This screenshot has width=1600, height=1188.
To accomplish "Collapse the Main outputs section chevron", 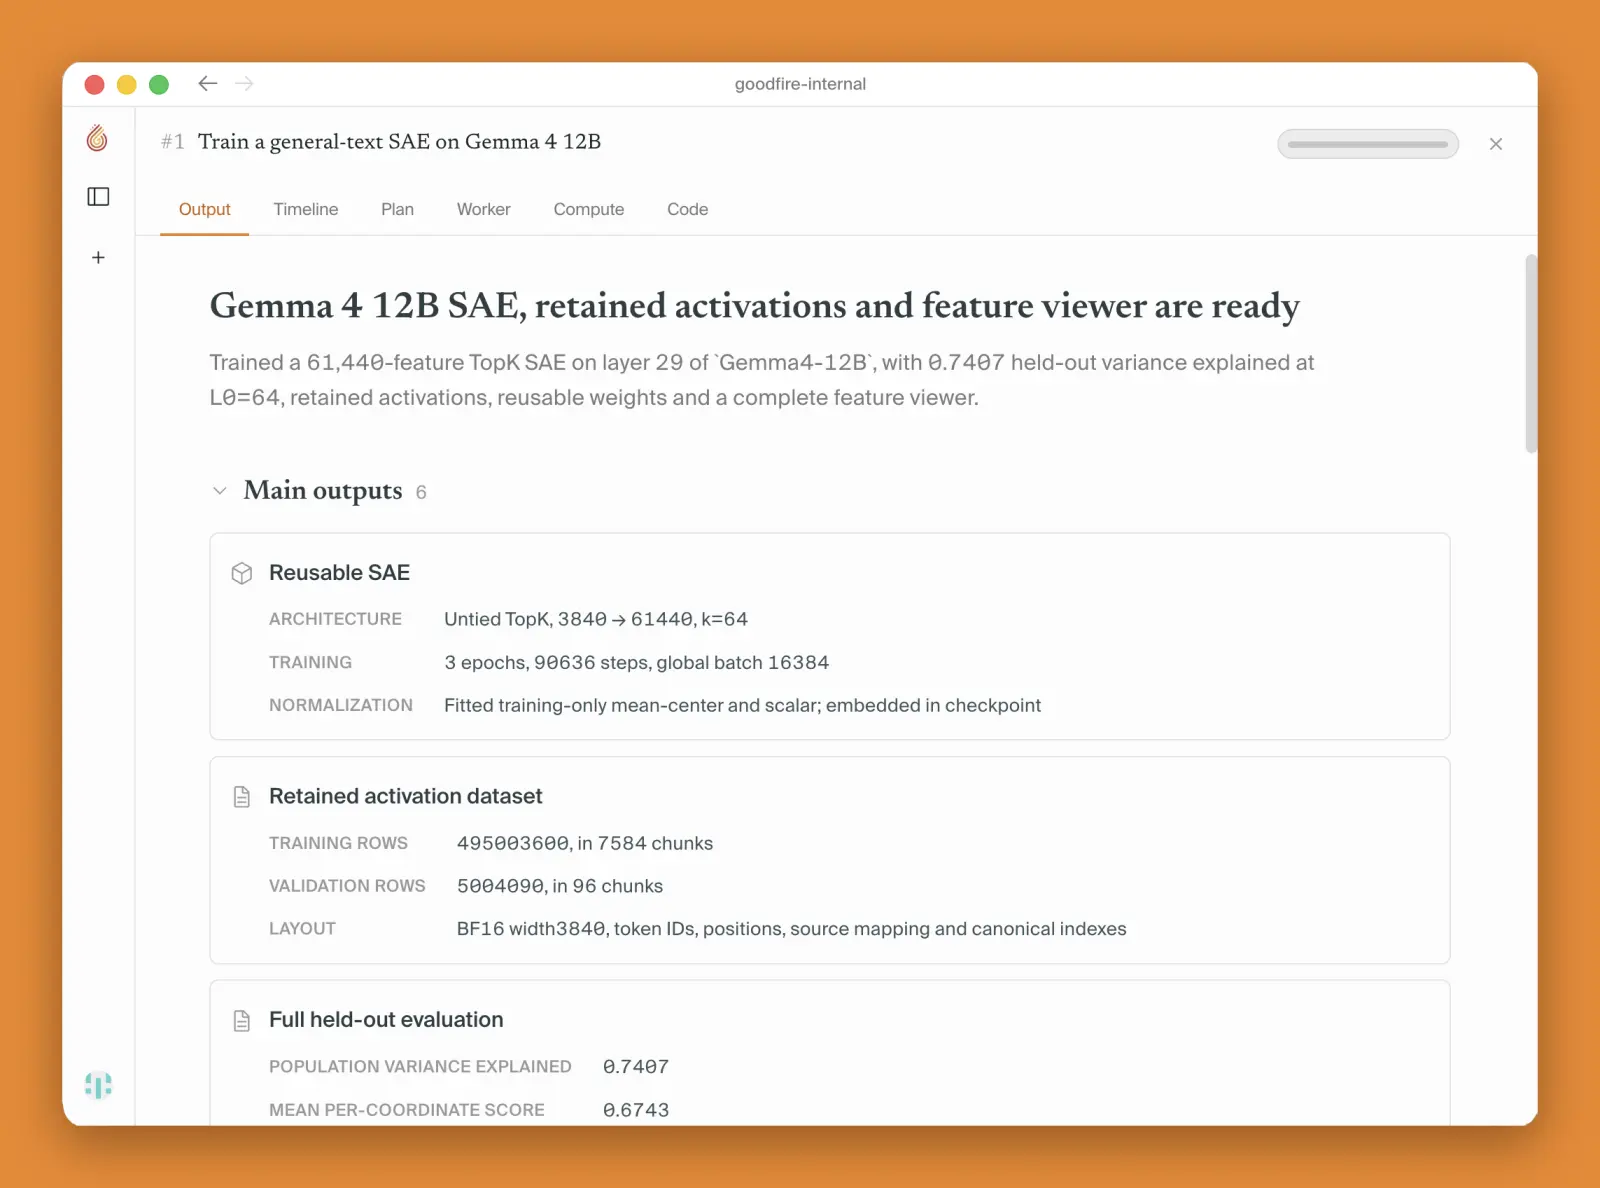I will point(220,491).
